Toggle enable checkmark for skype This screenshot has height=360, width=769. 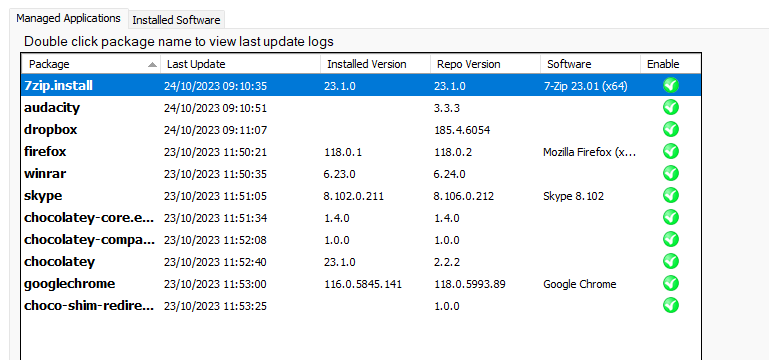click(x=670, y=196)
